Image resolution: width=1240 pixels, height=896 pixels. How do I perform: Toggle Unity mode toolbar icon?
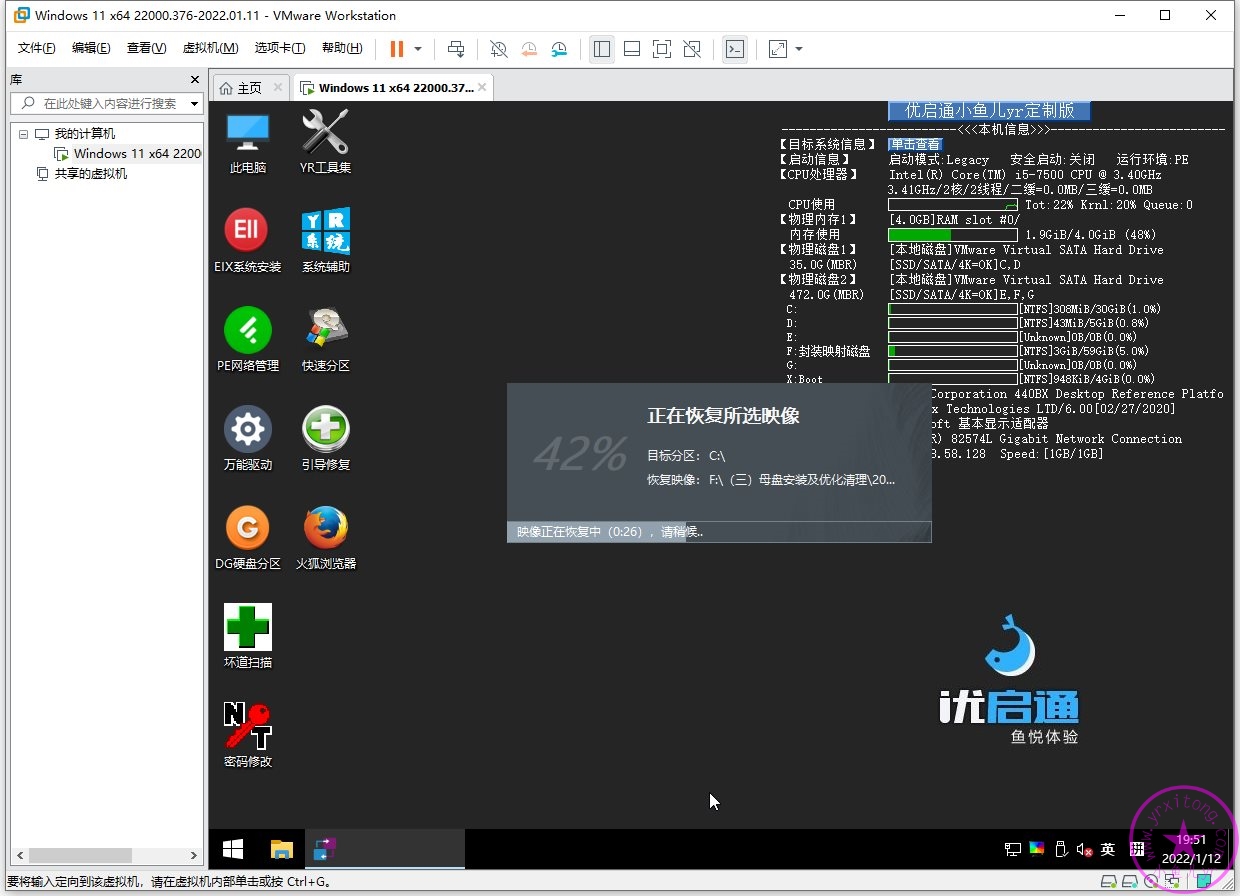coord(692,48)
